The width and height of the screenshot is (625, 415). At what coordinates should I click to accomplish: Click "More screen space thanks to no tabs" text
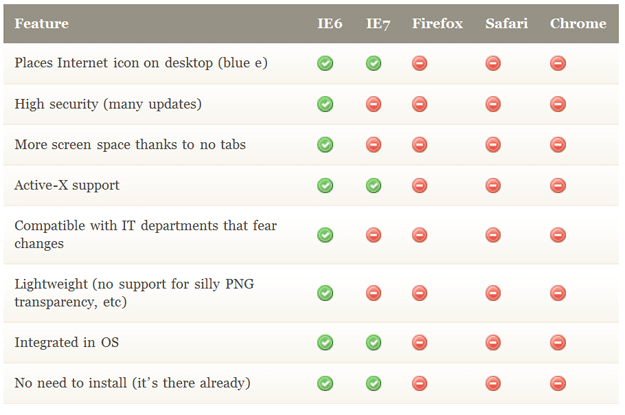click(130, 144)
